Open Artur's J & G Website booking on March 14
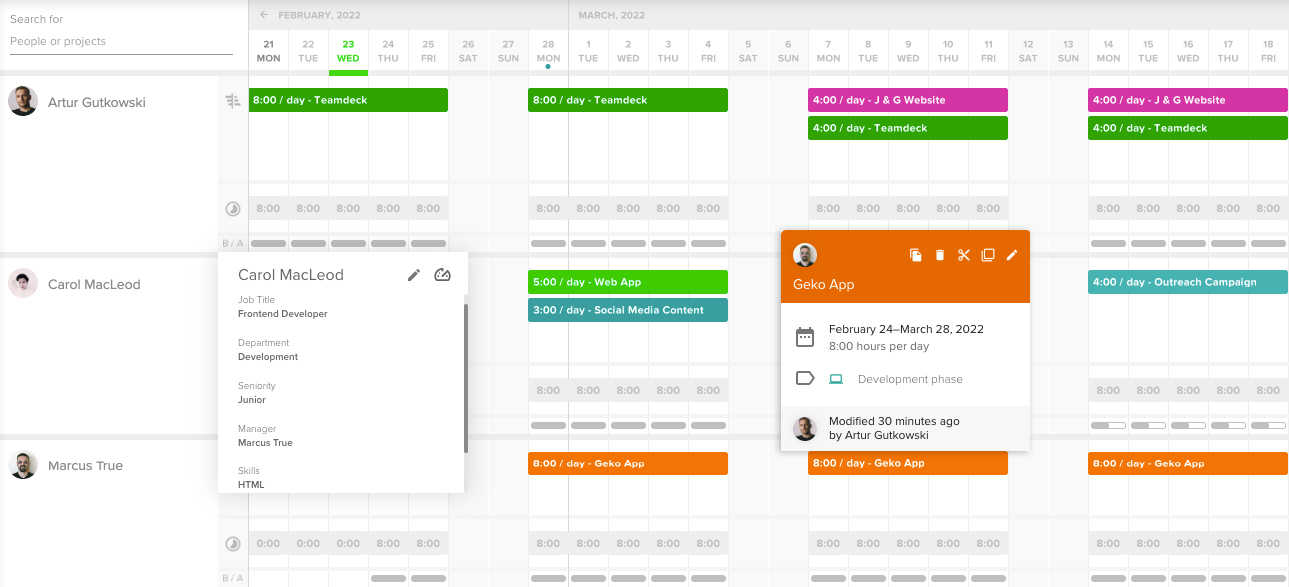Screen dimensions: 1289x587 [x=1188, y=100]
